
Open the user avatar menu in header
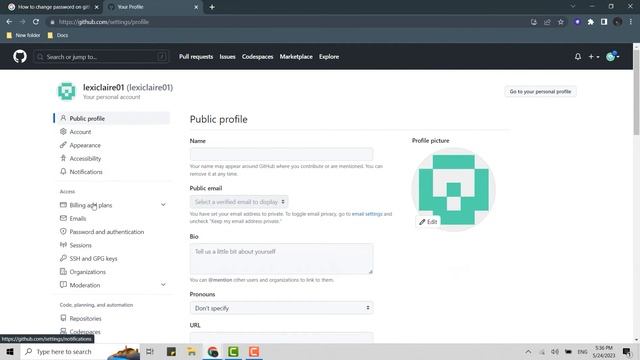point(613,57)
